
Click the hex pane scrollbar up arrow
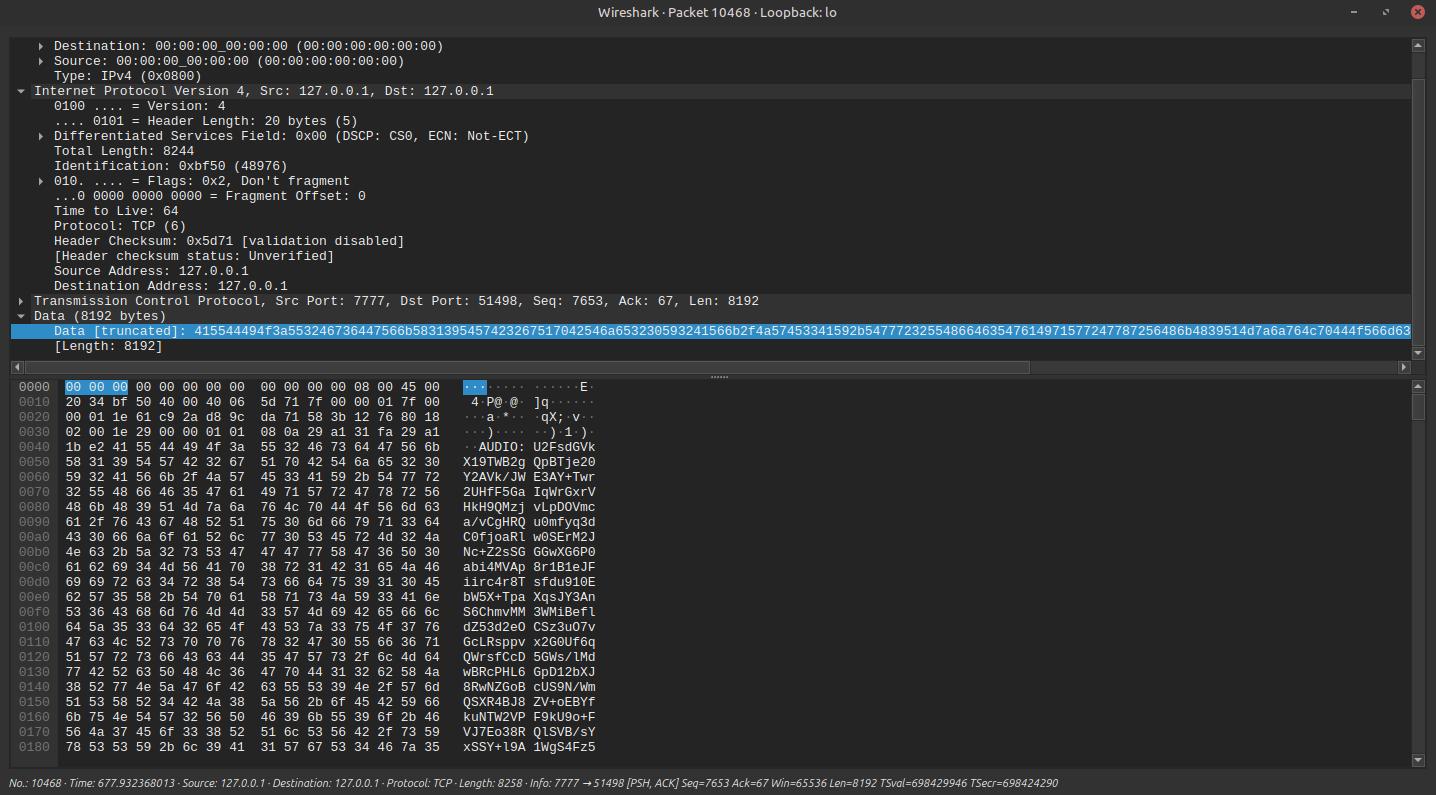pyautogui.click(x=1417, y=386)
